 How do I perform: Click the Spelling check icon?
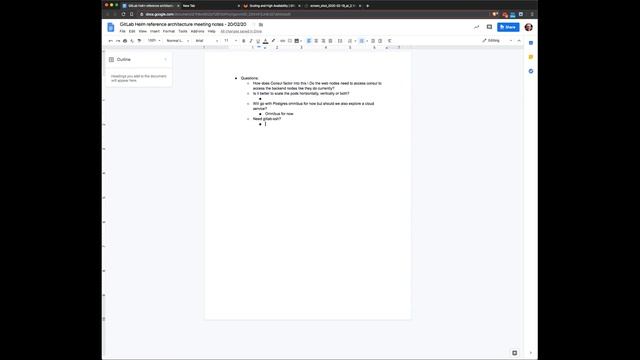coord(132,41)
